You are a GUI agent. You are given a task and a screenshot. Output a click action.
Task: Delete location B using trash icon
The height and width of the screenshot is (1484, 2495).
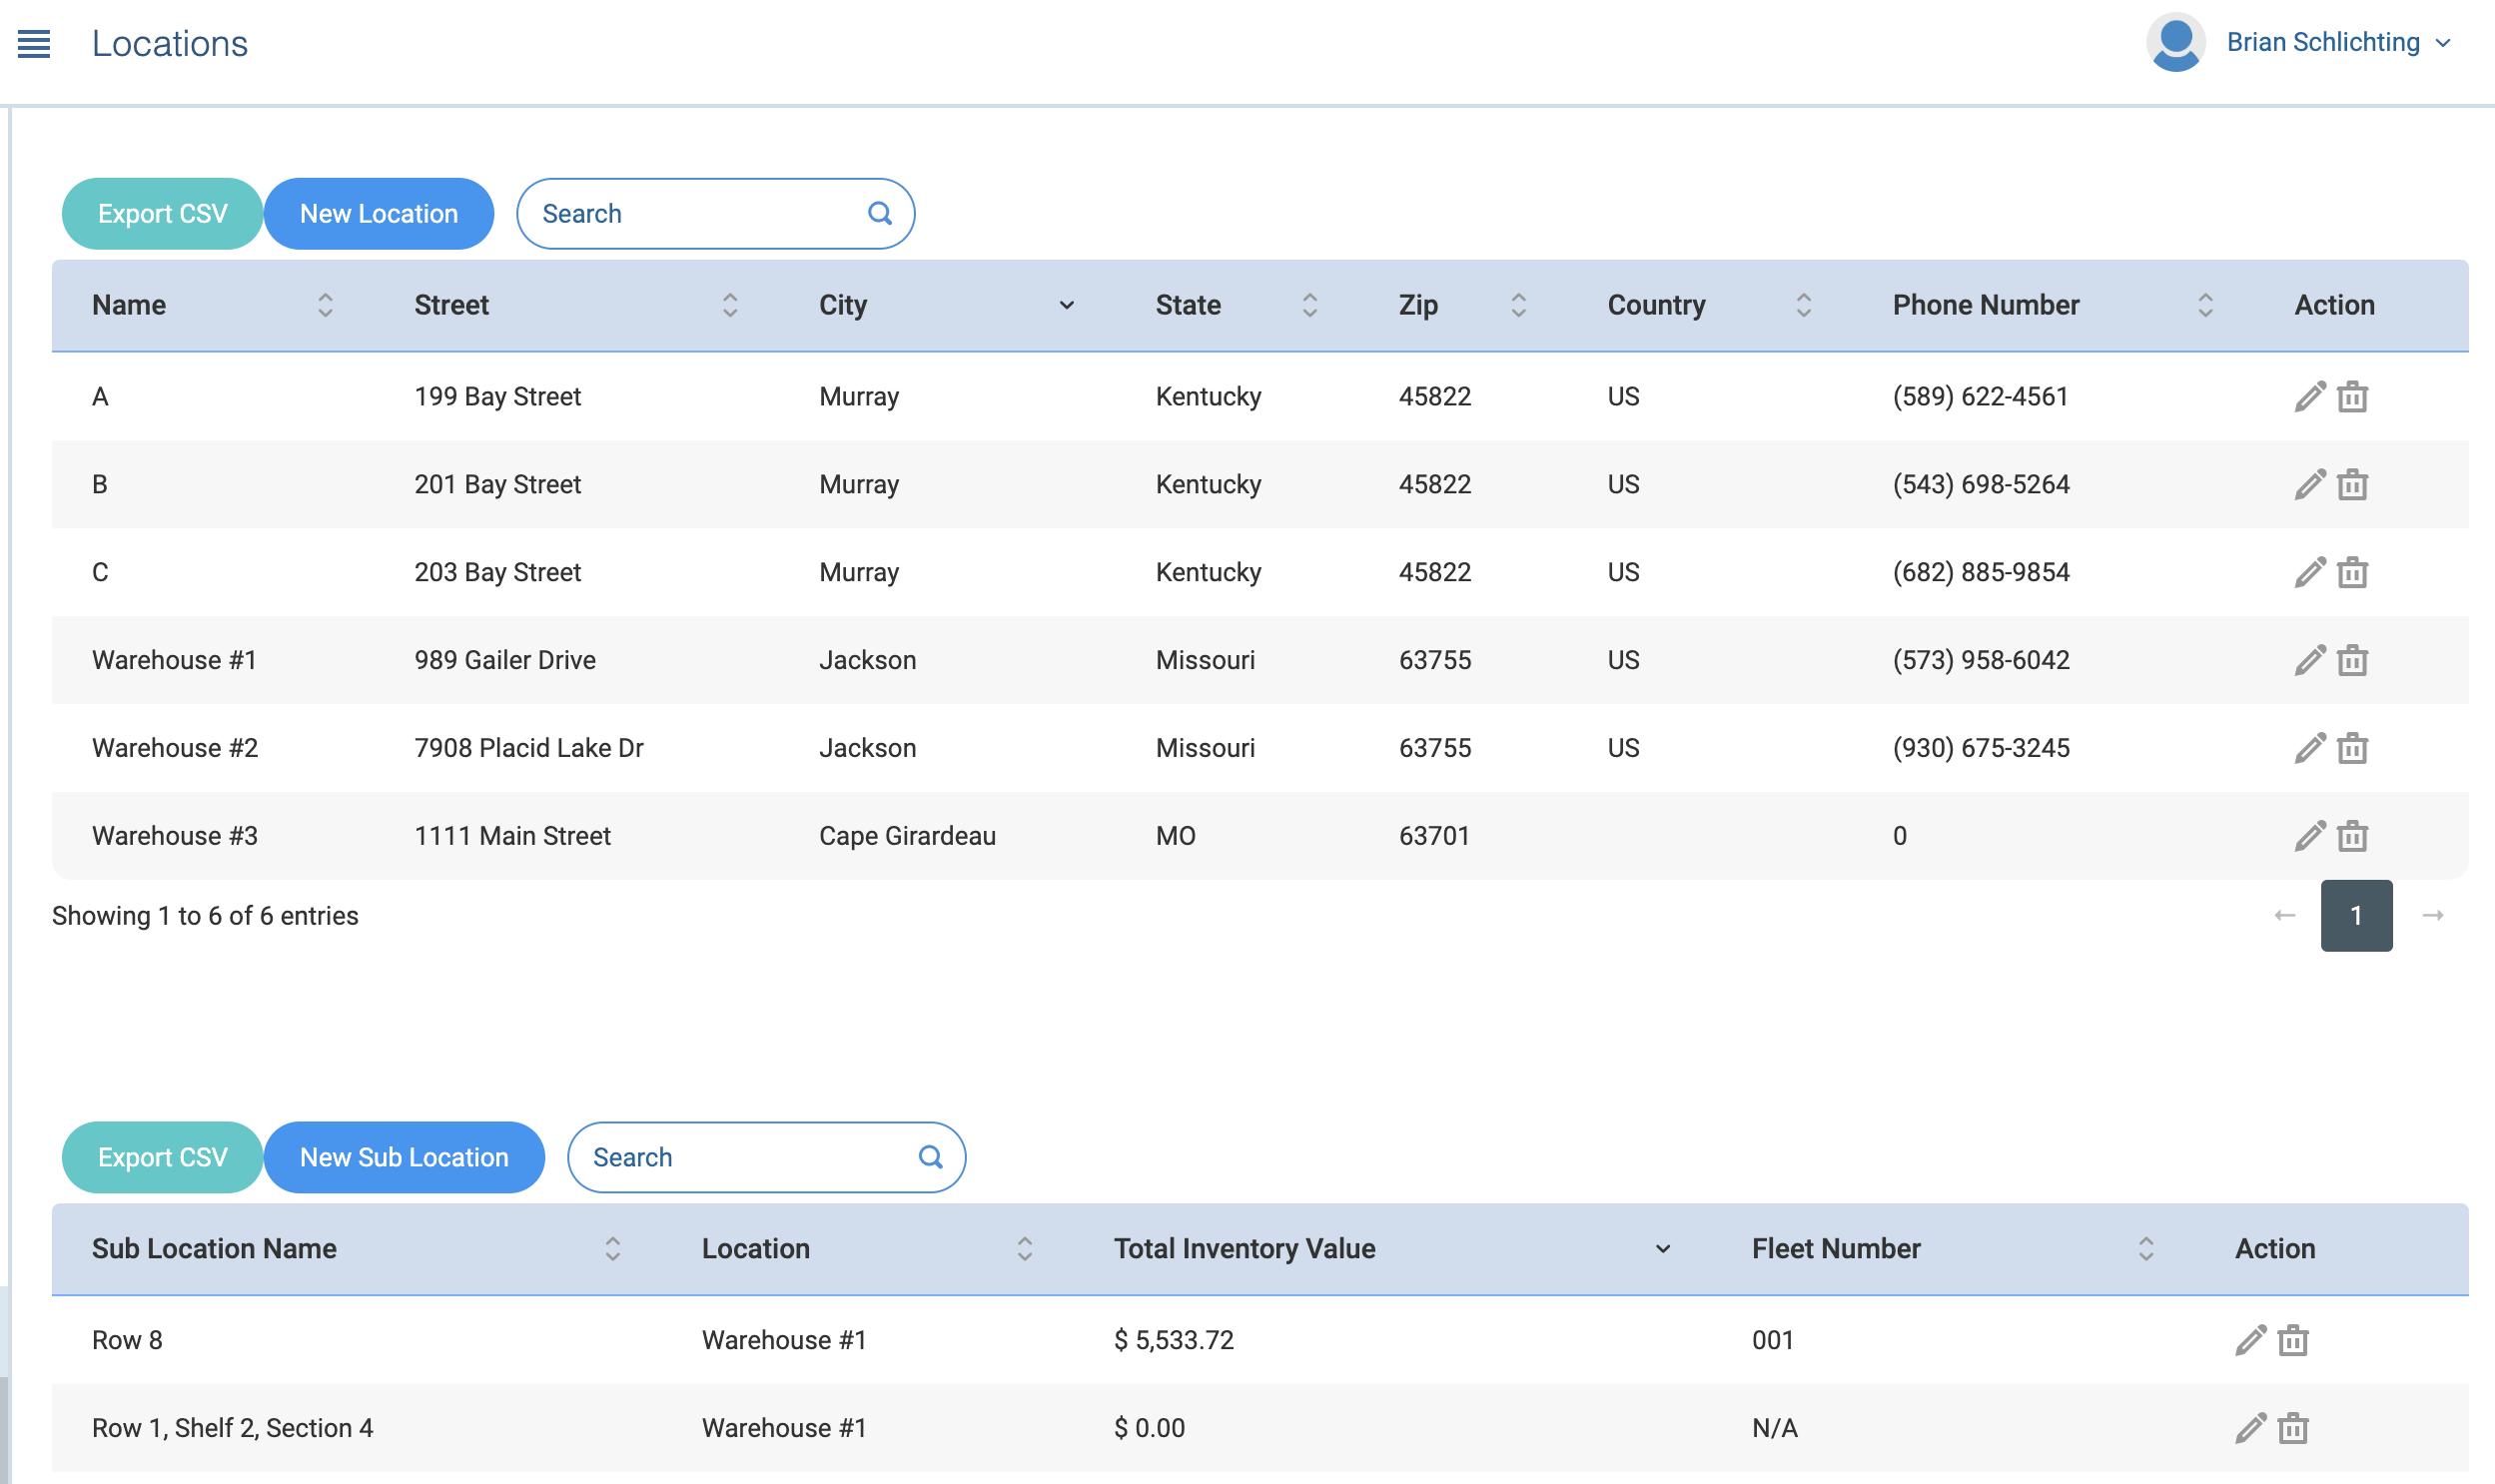(2352, 485)
